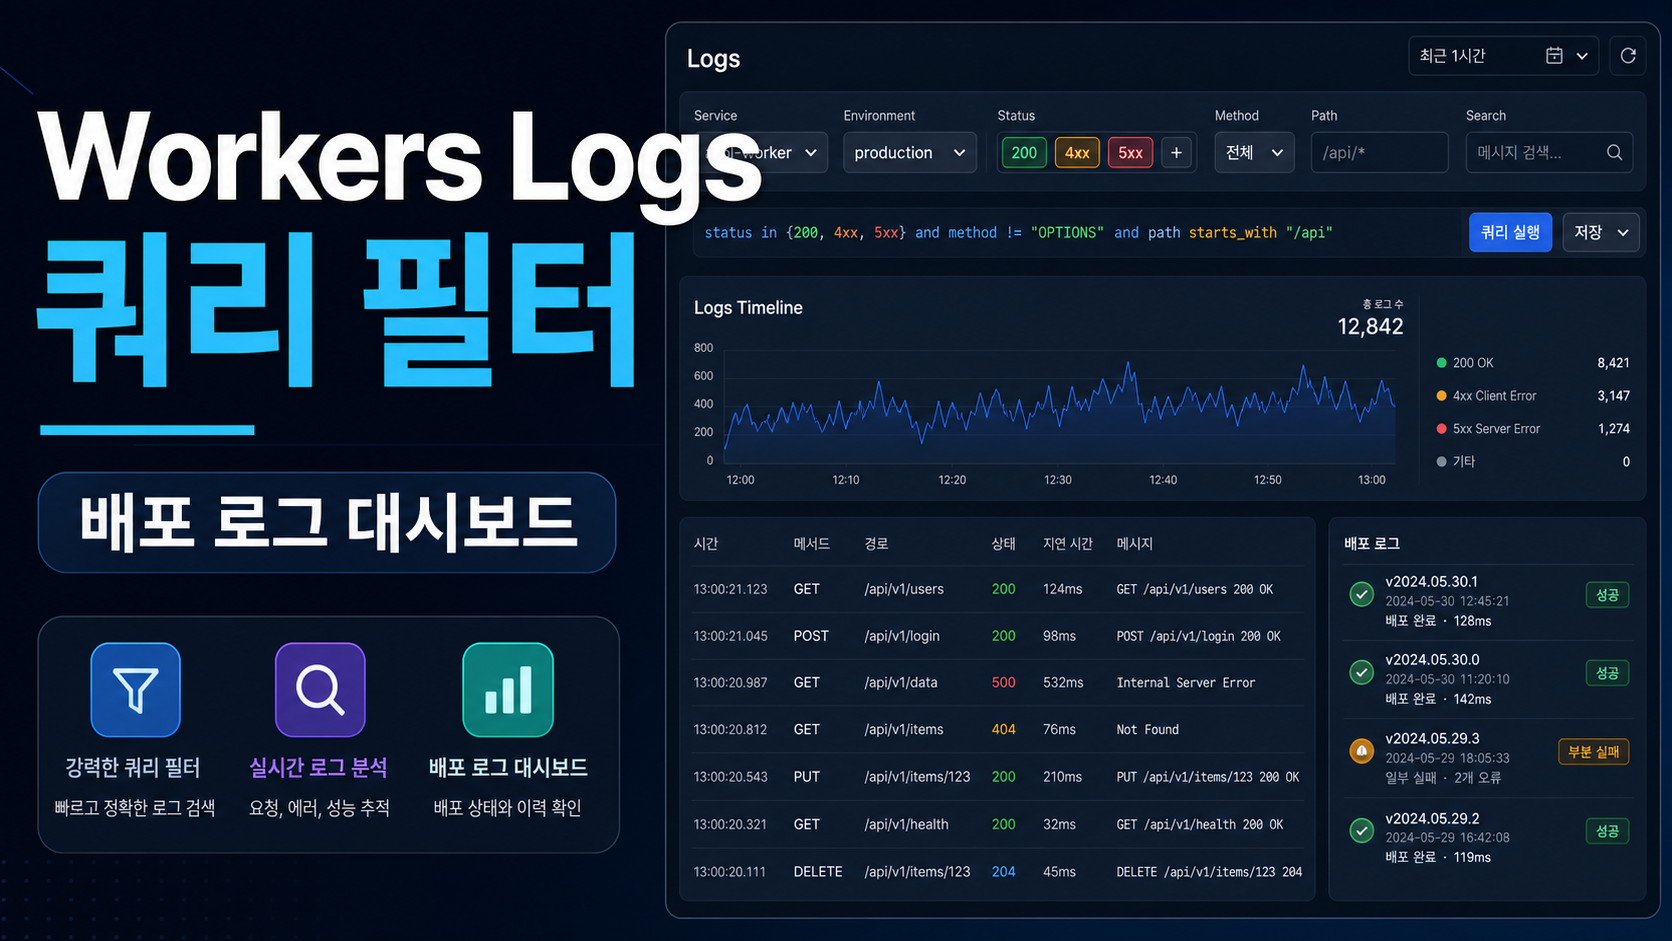Viewport: 1672px width, 941px height.
Task: Sort by the 상태 column header
Action: [1003, 544]
